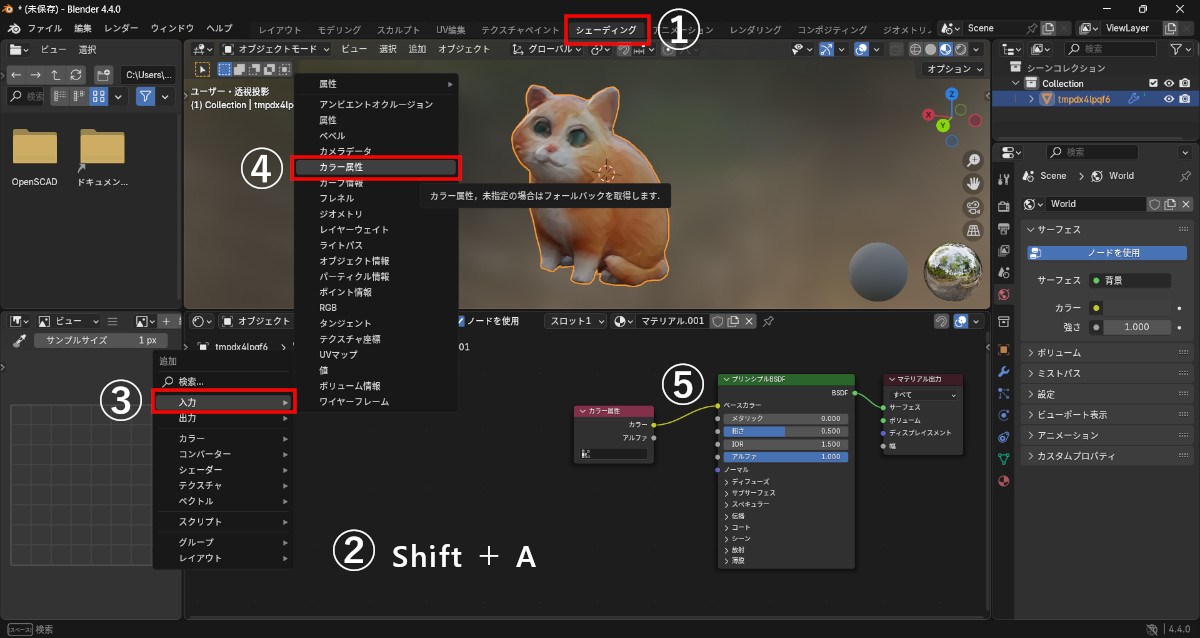Screen dimensions: 1200x638
Task: Switch viewport to rendered shading
Action: (960, 49)
